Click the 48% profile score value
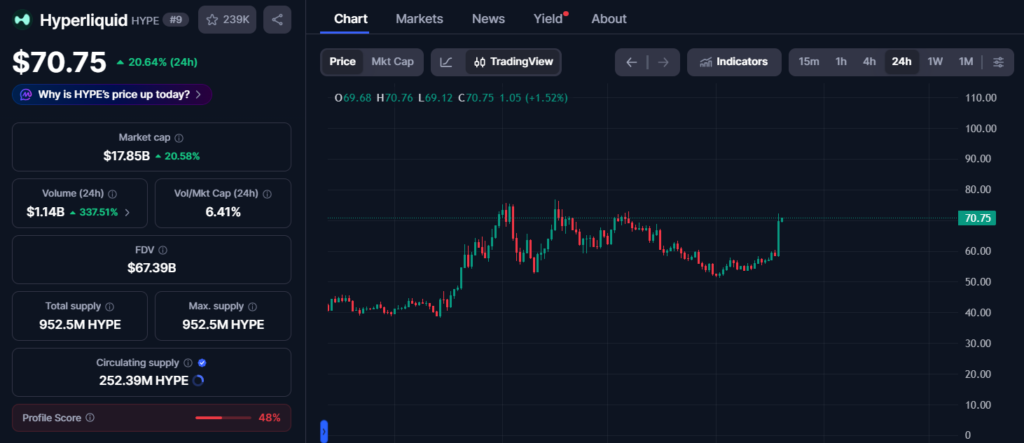Screen dimensions: 1024x443 point(270,418)
